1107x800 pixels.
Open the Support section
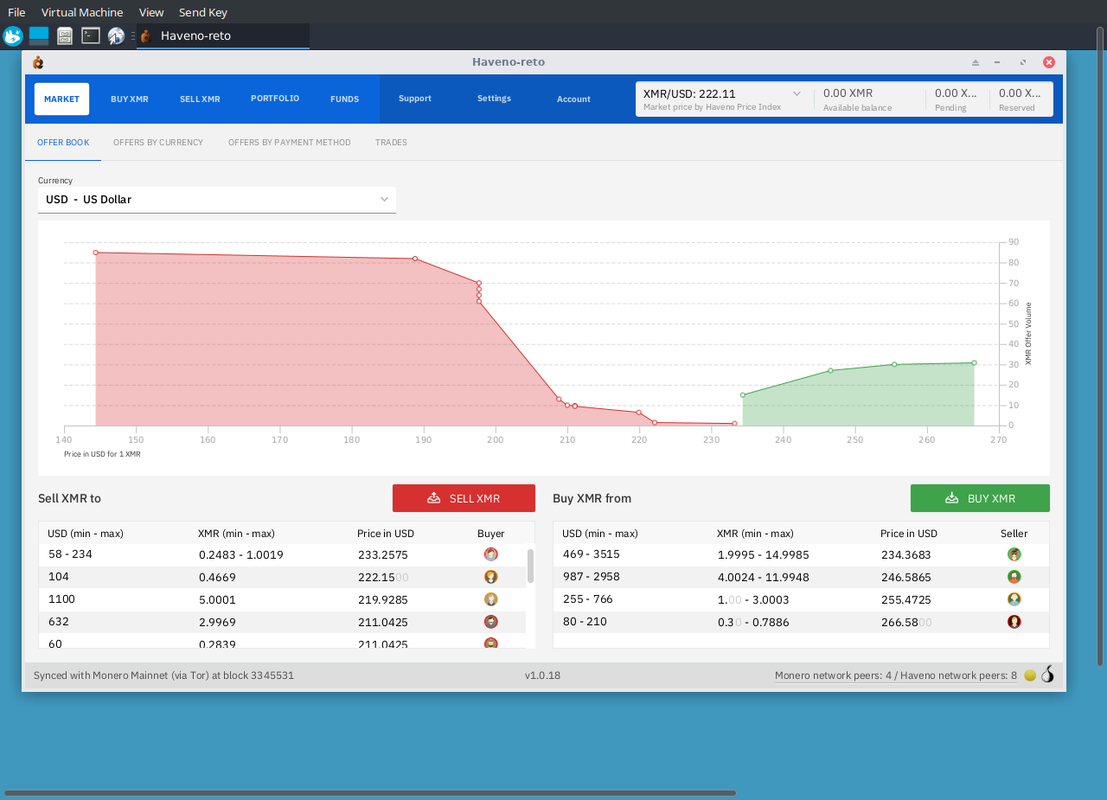coord(414,99)
